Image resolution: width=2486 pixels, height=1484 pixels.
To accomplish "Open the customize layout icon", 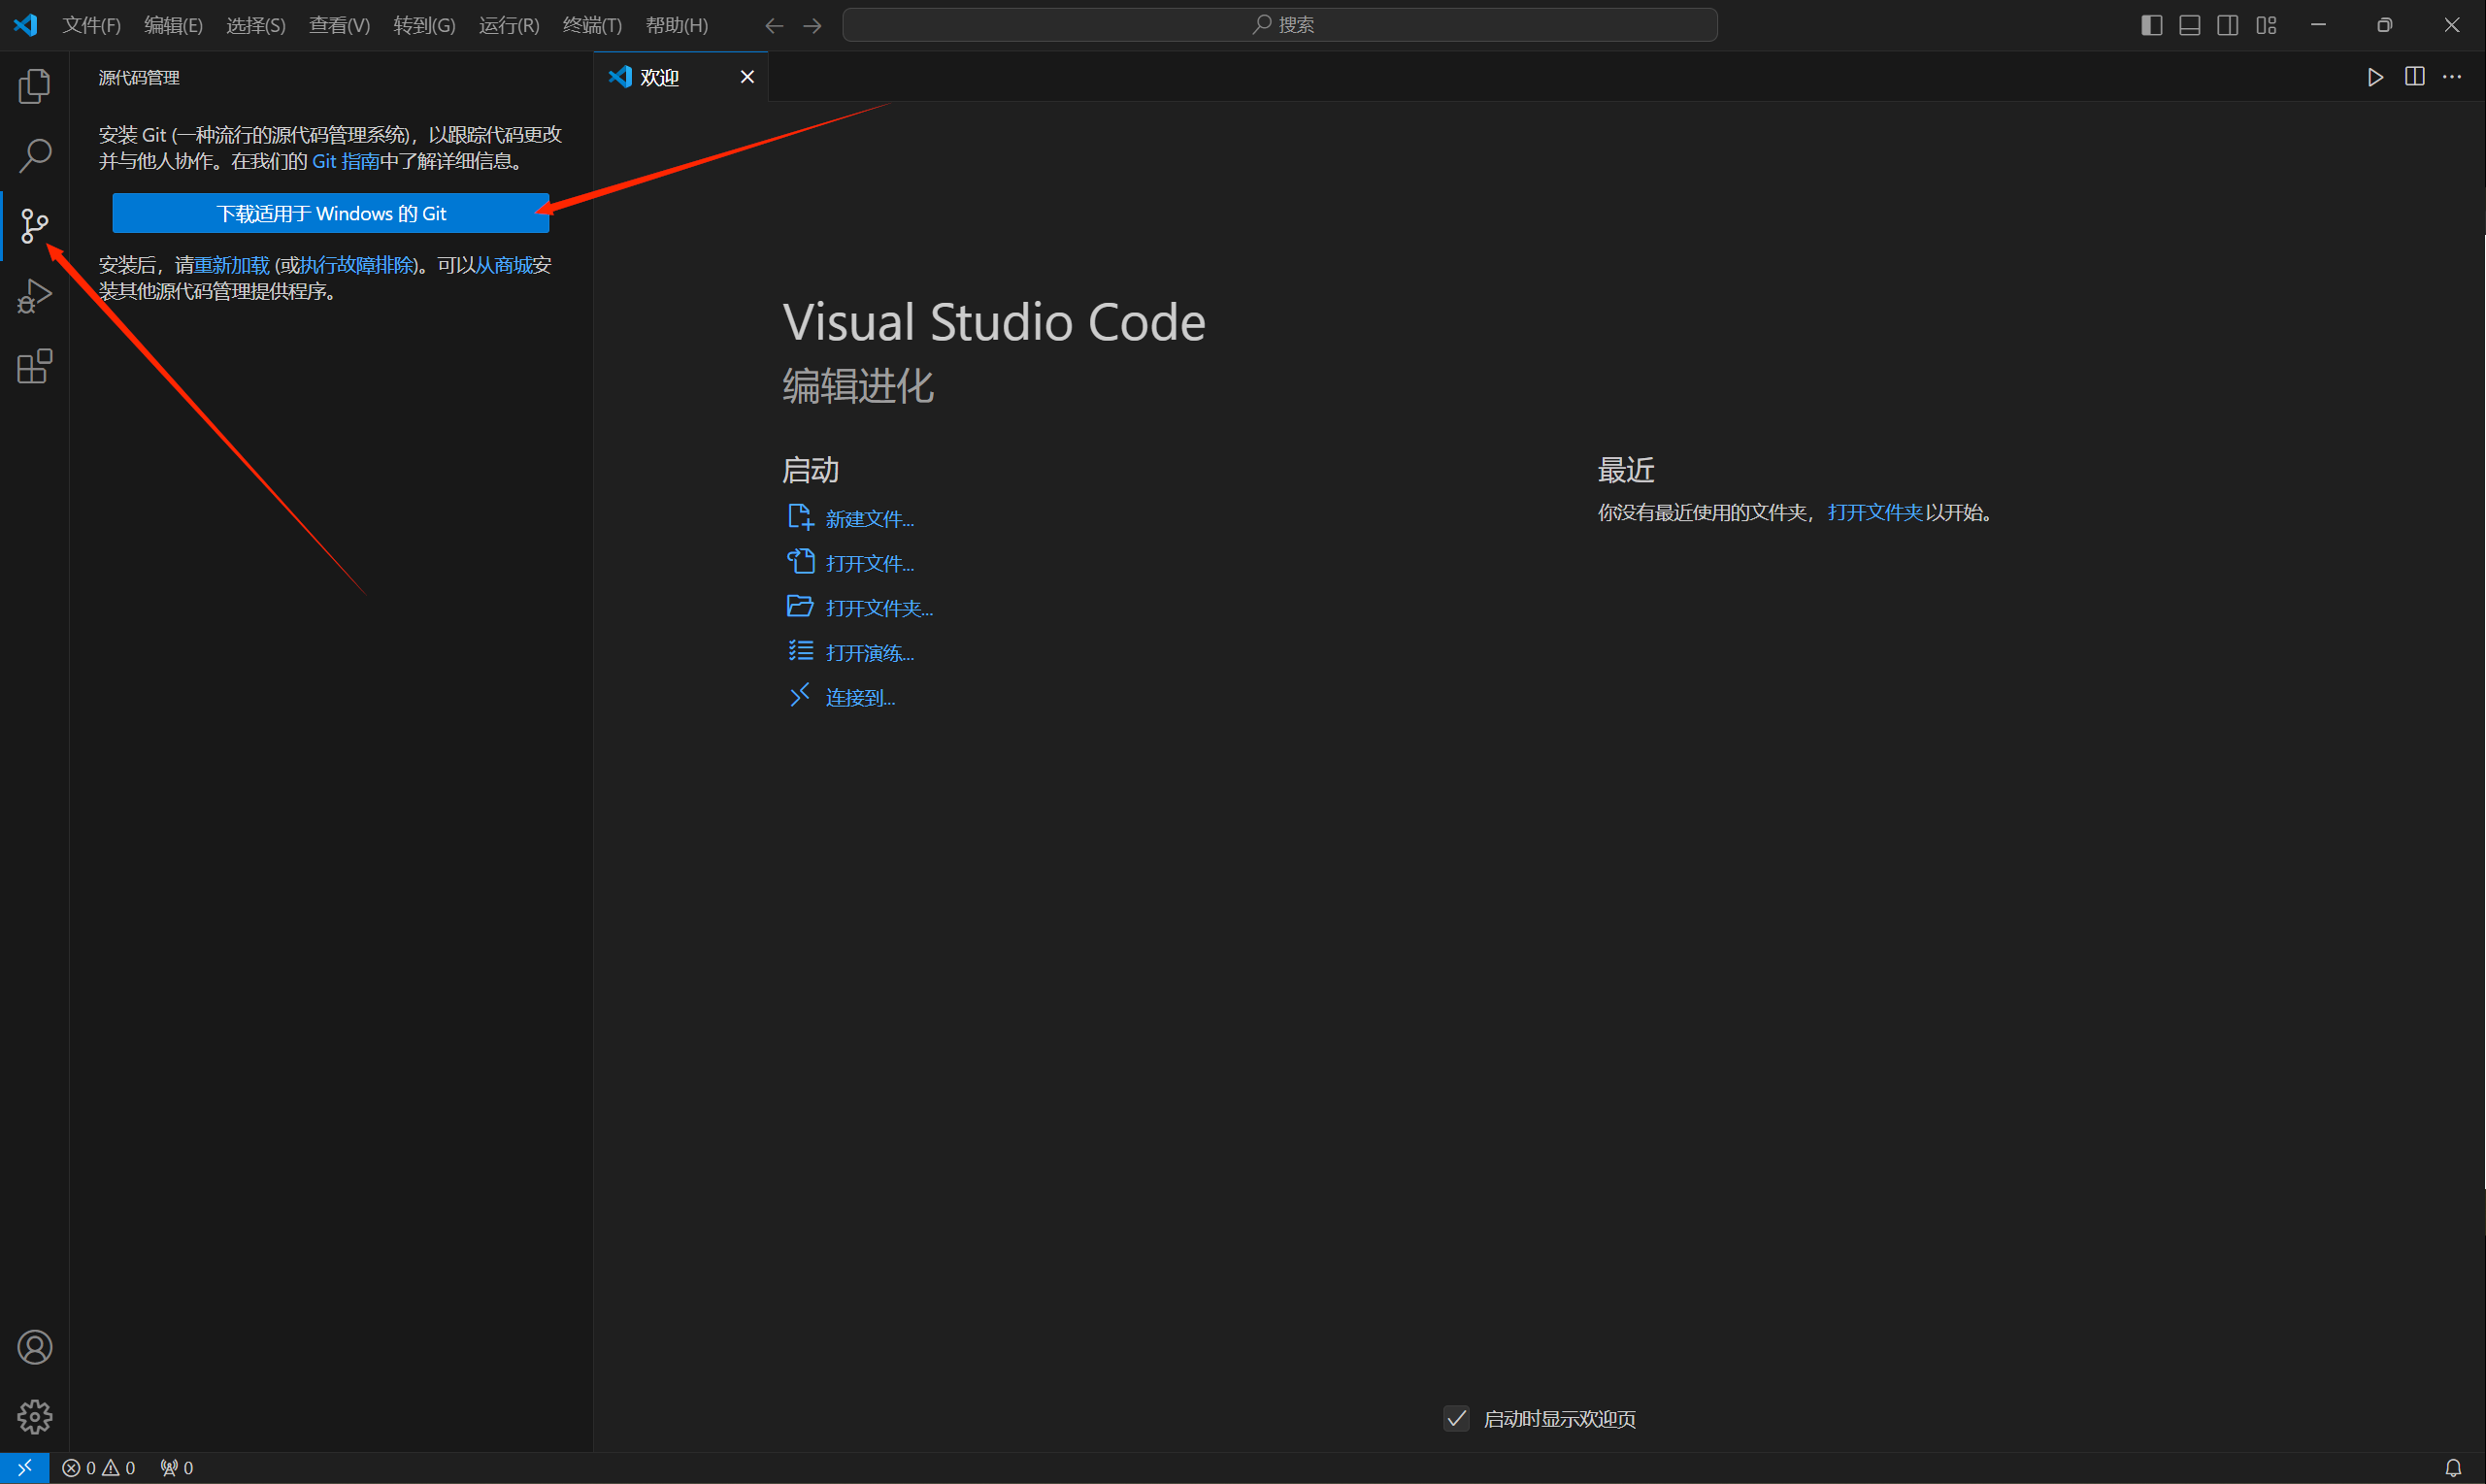I will pos(2266,25).
